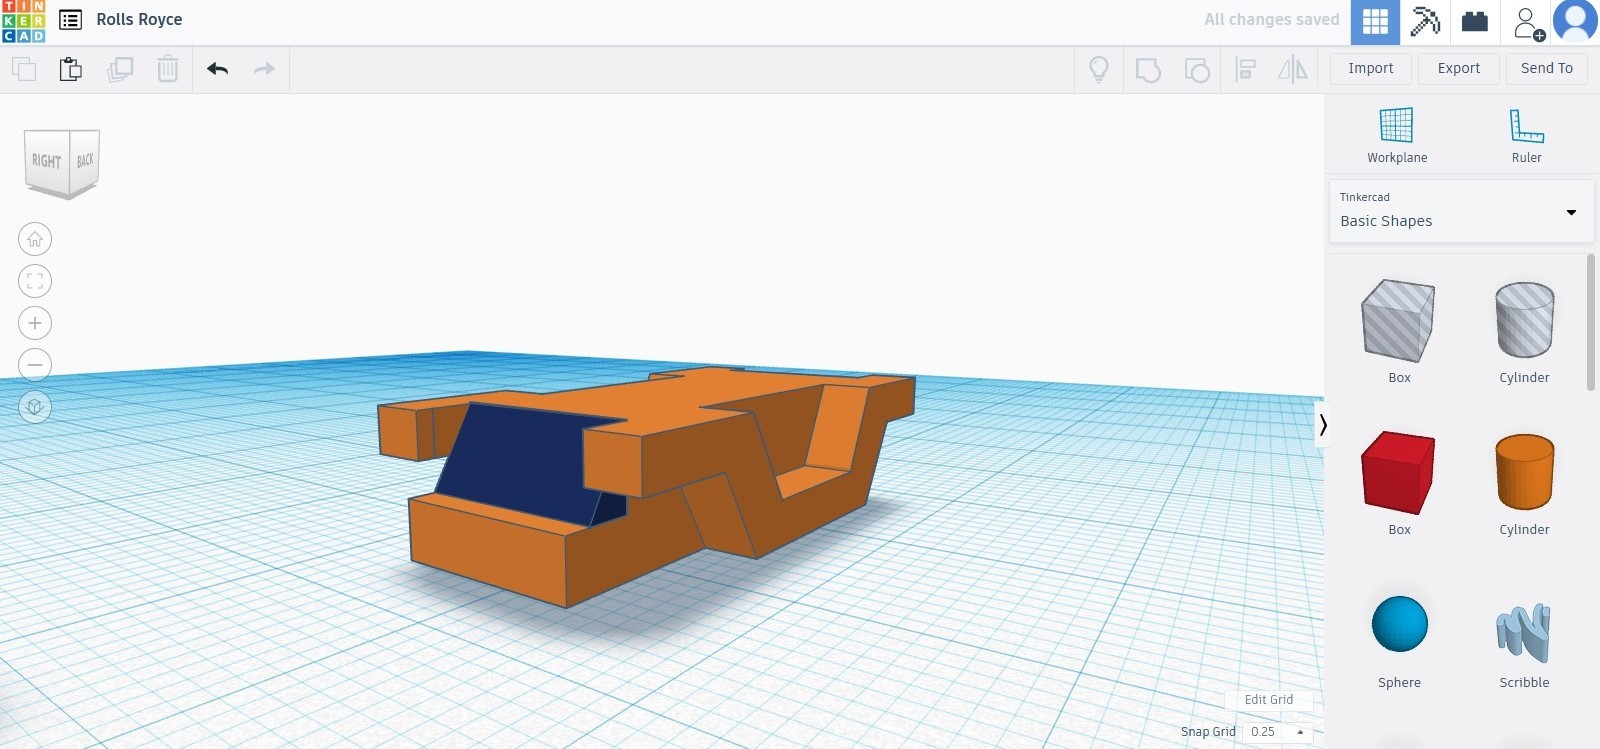
Task: Switch to the 3D design grid view icon
Action: click(1375, 22)
